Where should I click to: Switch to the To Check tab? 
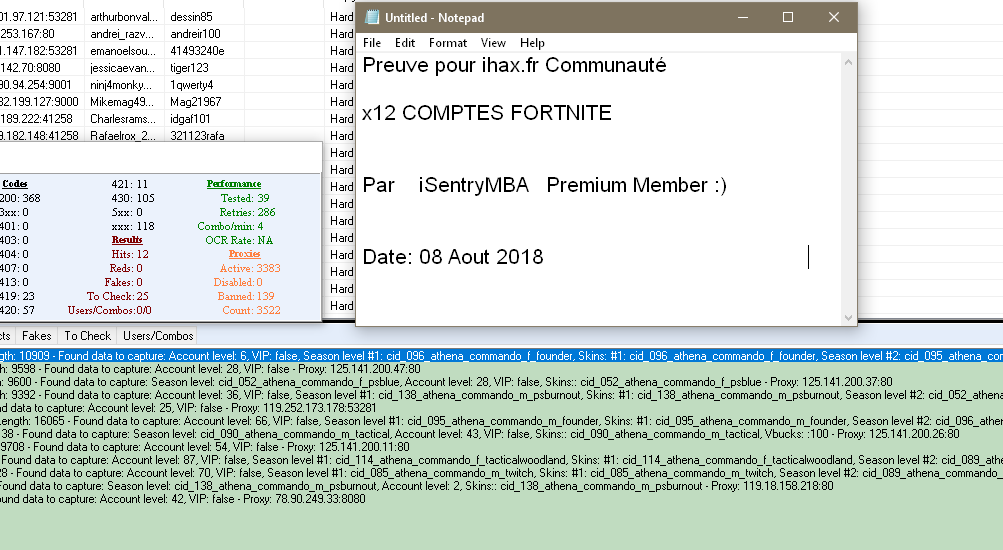(88, 336)
